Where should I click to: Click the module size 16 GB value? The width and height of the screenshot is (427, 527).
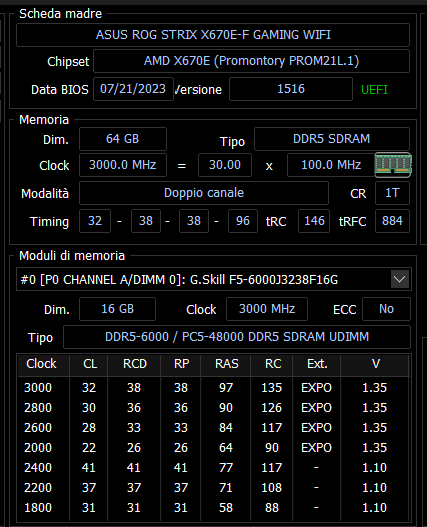(117, 309)
